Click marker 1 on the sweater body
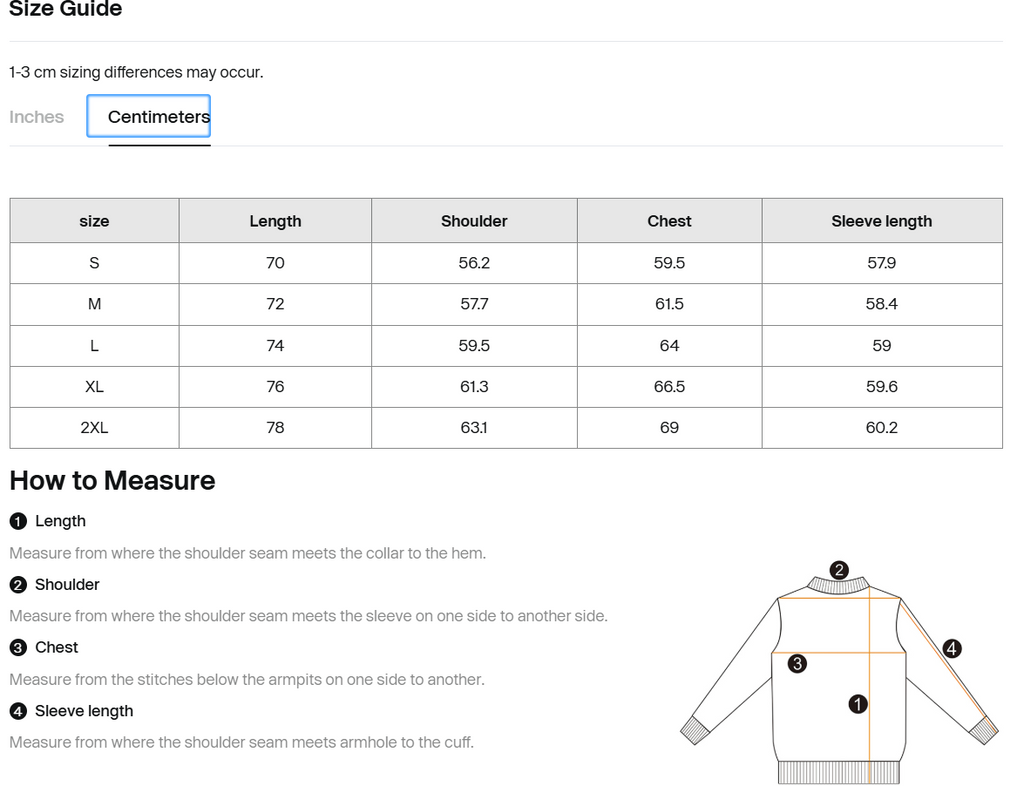Viewport: 1024px width, 786px height. [857, 704]
